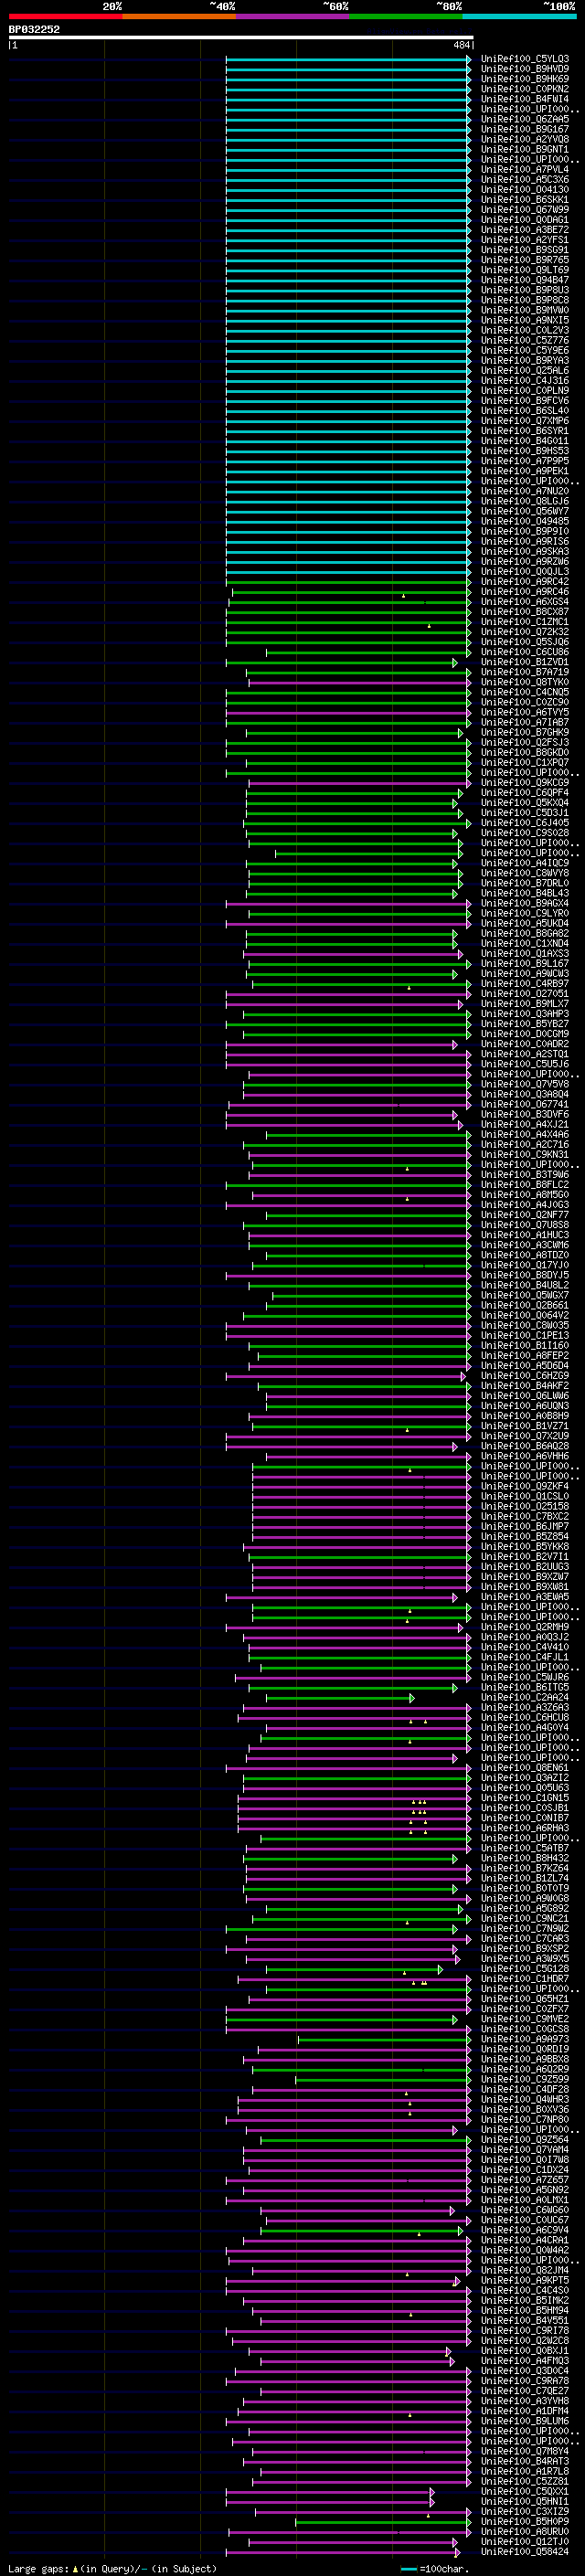
Task: Select hit label UniRef100_Q72K32
Action: click(525, 632)
